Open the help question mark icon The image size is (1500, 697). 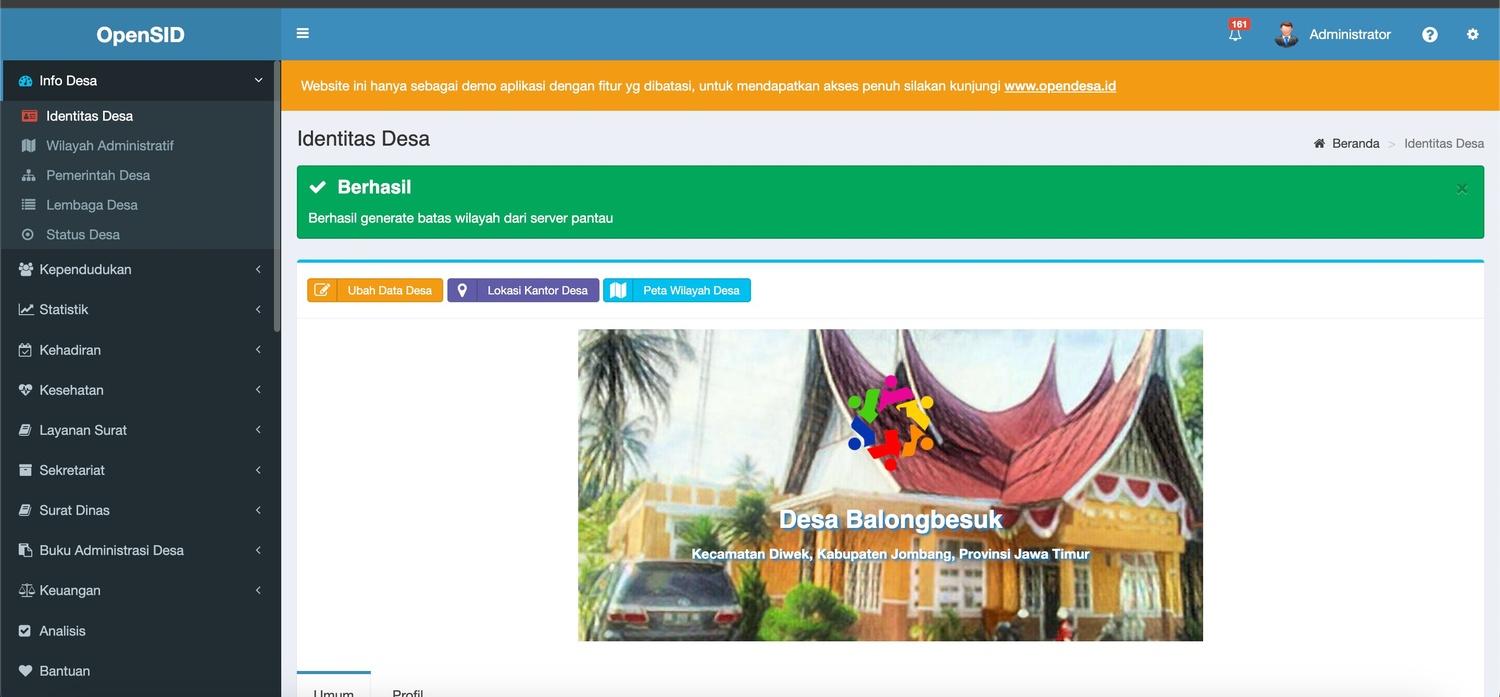[x=1430, y=34]
